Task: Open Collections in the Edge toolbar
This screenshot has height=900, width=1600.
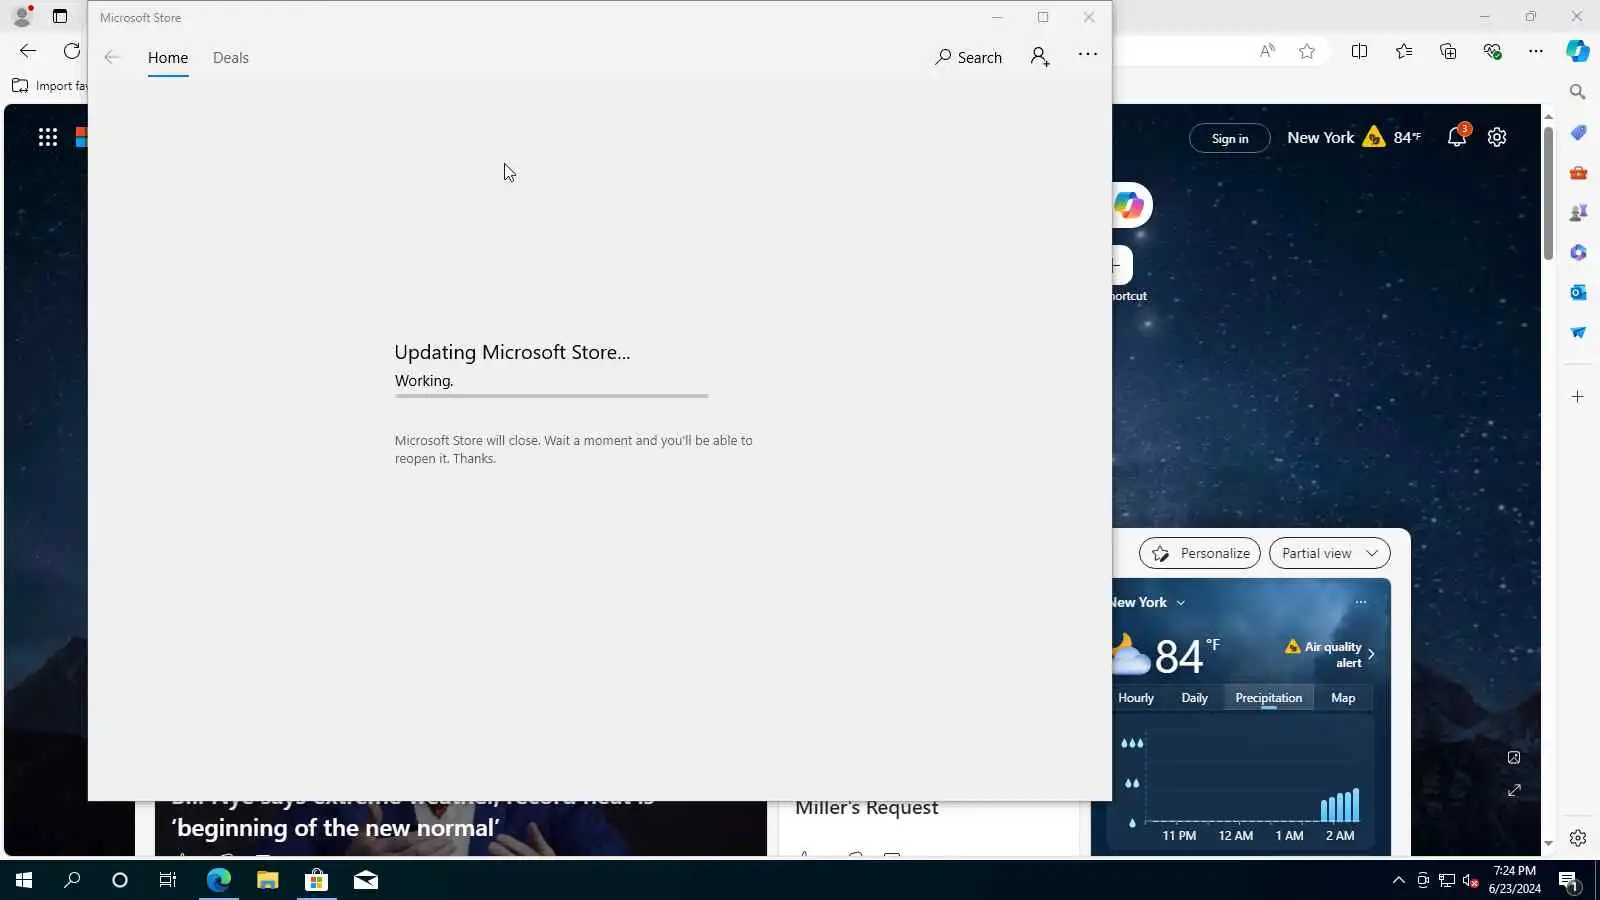Action: click(1448, 51)
